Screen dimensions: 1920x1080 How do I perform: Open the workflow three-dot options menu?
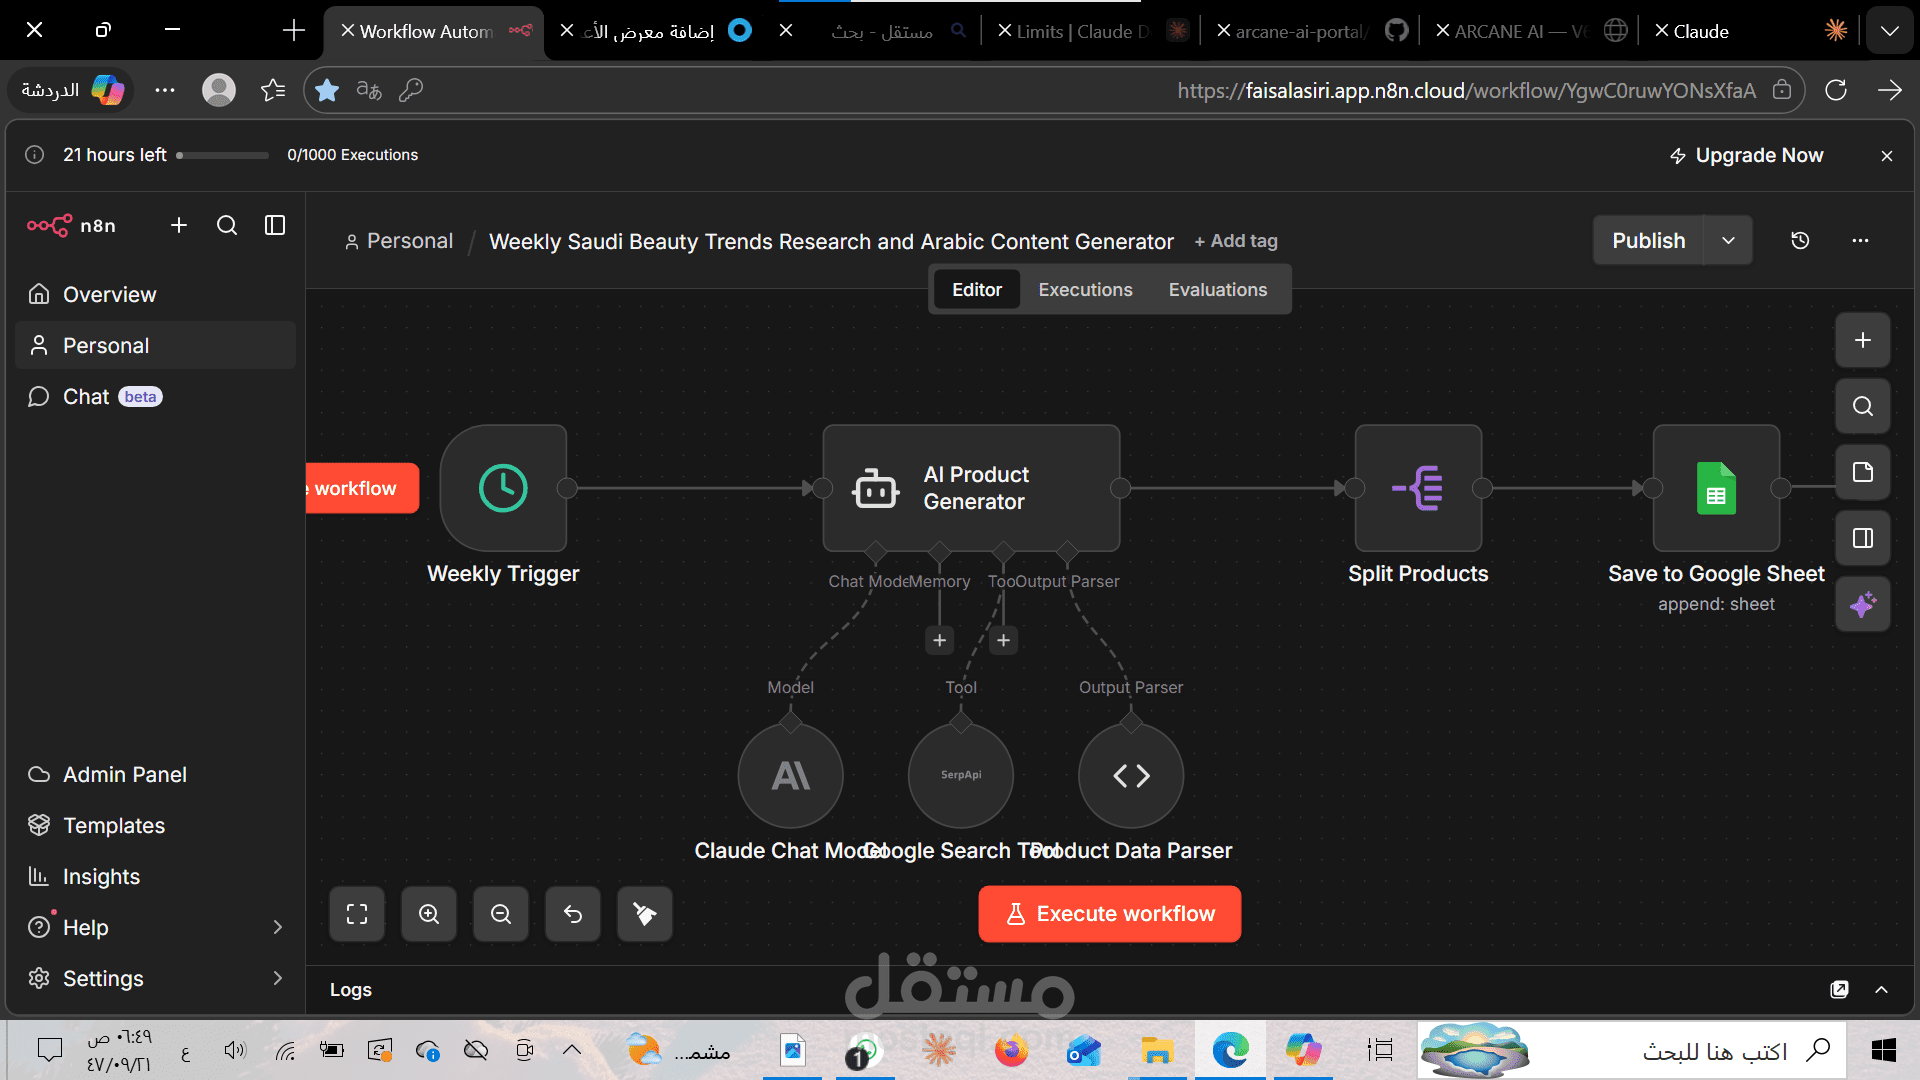pos(1860,240)
